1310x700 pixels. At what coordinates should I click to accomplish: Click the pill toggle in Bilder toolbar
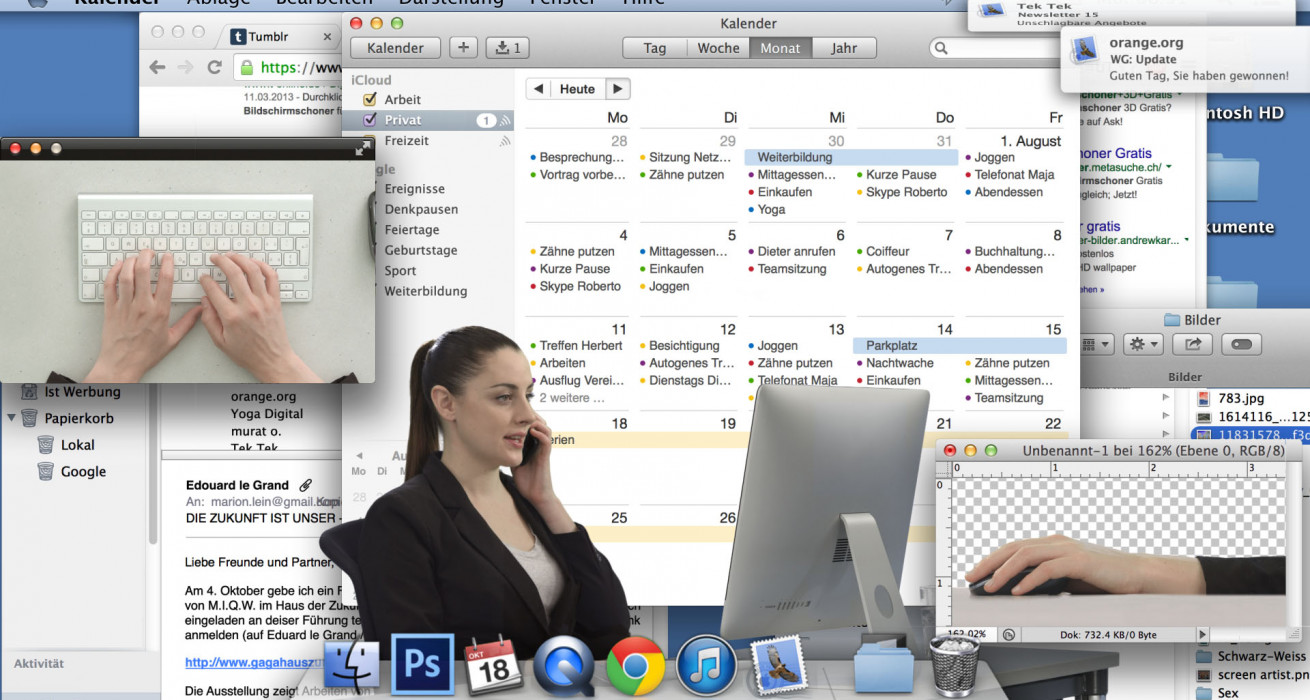tap(1240, 344)
